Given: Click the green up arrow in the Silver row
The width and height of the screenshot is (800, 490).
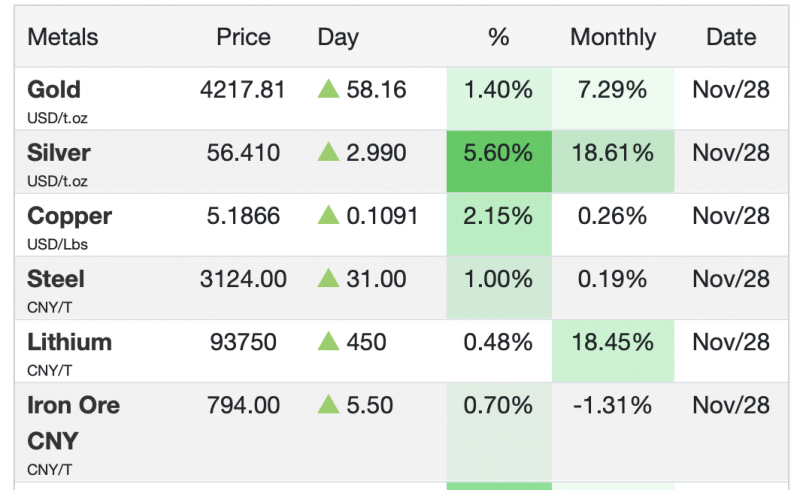Looking at the screenshot, I should click(329, 152).
